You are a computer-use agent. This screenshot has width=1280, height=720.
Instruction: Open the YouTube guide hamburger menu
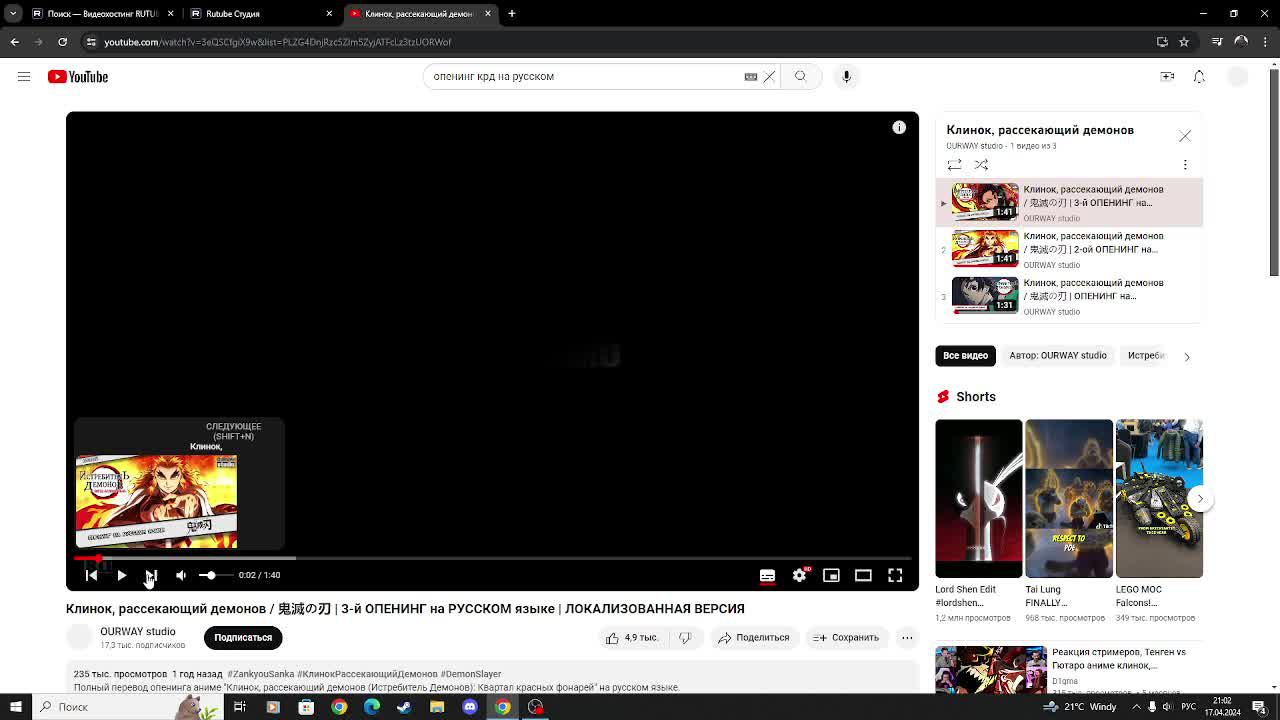tap(24, 77)
